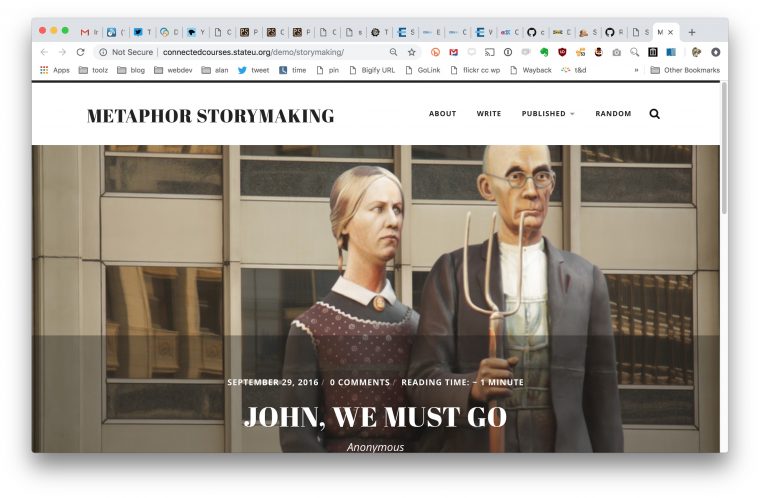Click the Evernote elephant extension icon

pos(544,52)
